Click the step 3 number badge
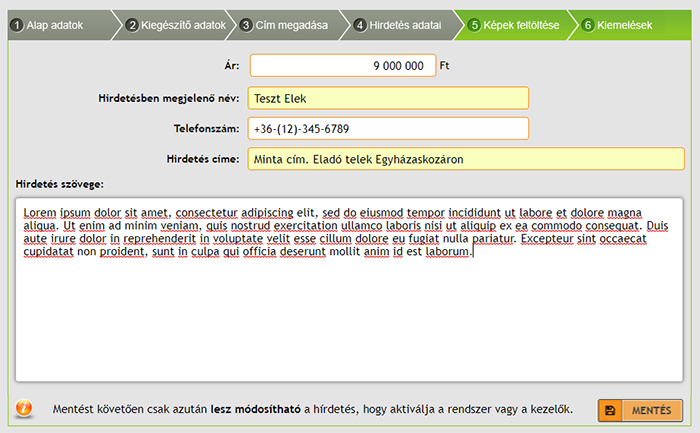Screen dimensions: 700x433 point(246,24)
